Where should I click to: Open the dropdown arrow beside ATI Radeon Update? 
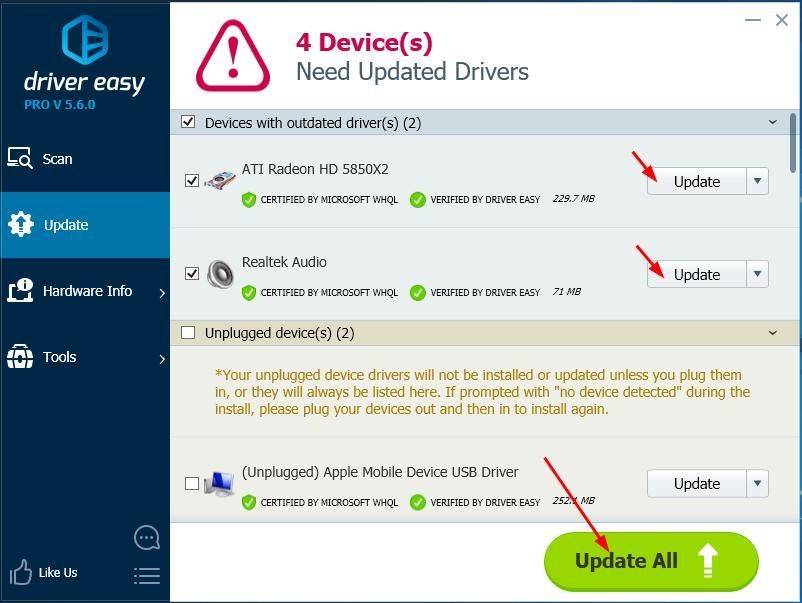(x=758, y=181)
